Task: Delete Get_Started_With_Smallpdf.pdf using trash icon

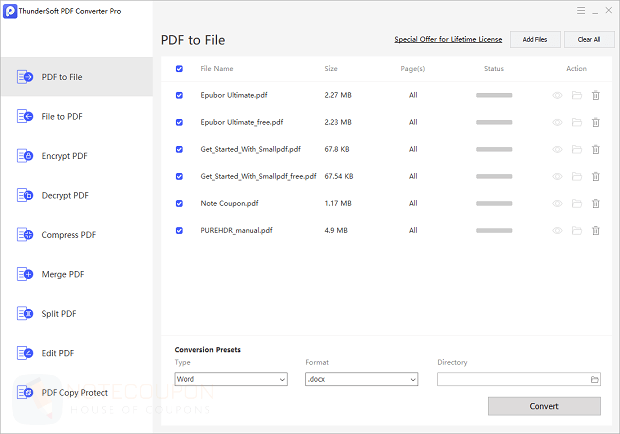Action: [596, 149]
